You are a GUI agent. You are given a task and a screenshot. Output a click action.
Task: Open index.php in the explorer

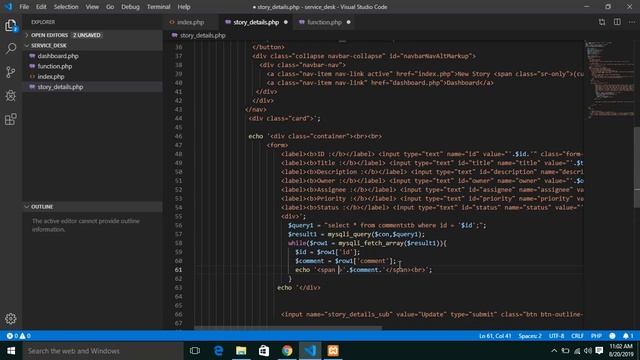(92, 76)
